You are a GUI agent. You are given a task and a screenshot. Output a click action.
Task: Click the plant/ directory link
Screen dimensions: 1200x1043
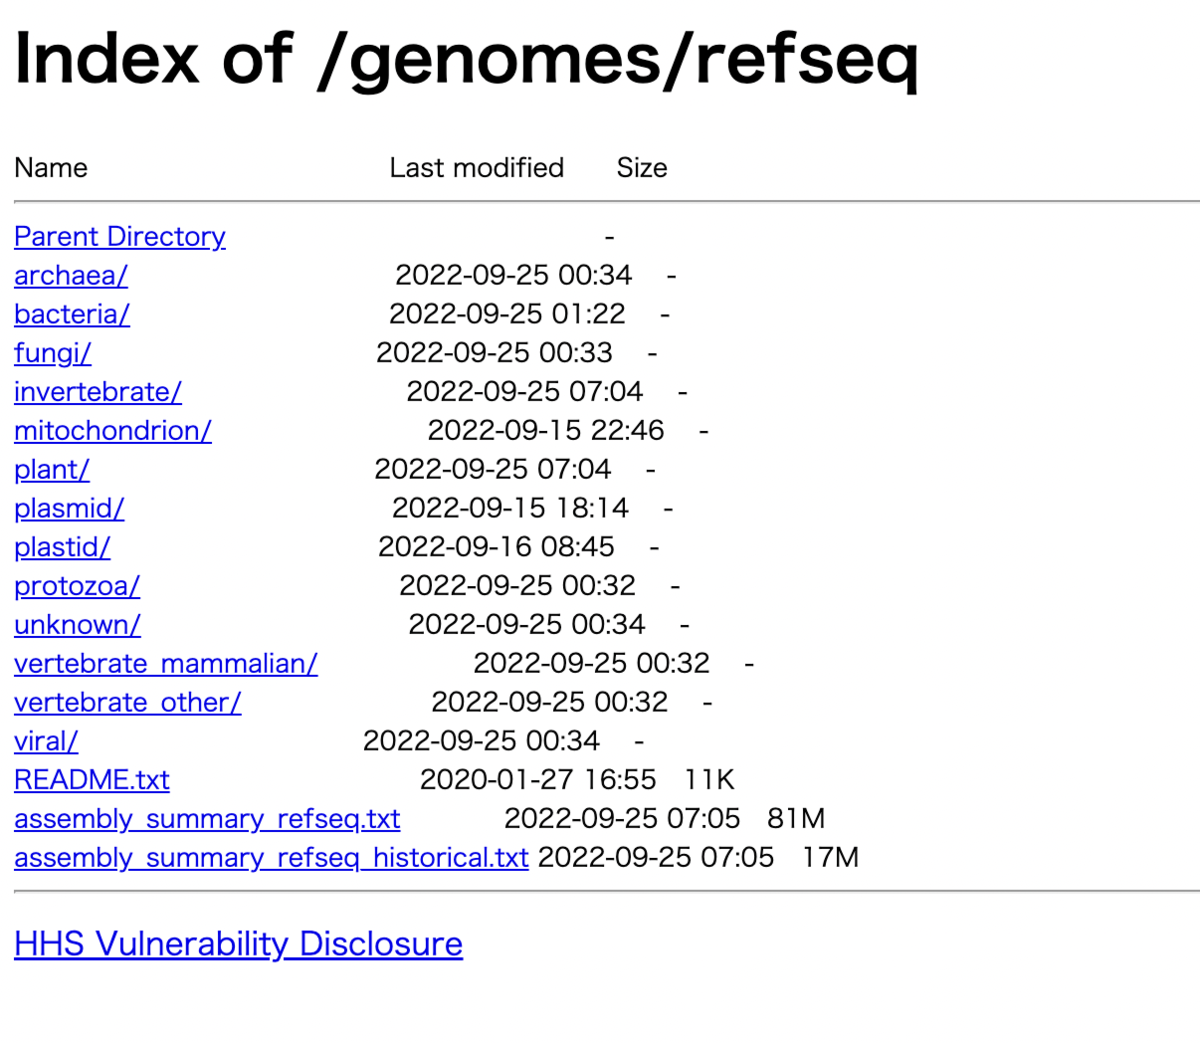(x=52, y=470)
